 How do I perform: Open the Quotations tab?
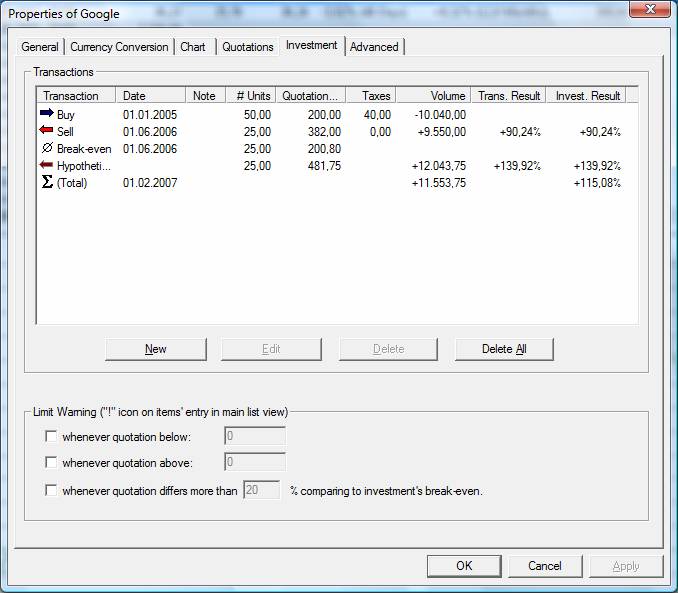(248, 47)
